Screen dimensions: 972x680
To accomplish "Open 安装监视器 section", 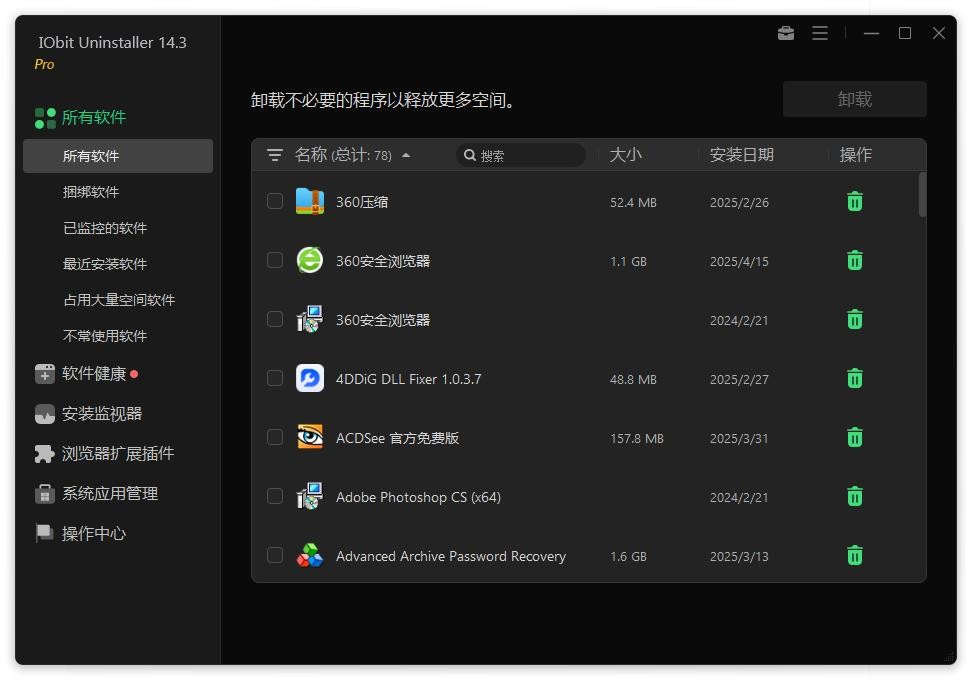I will (102, 414).
